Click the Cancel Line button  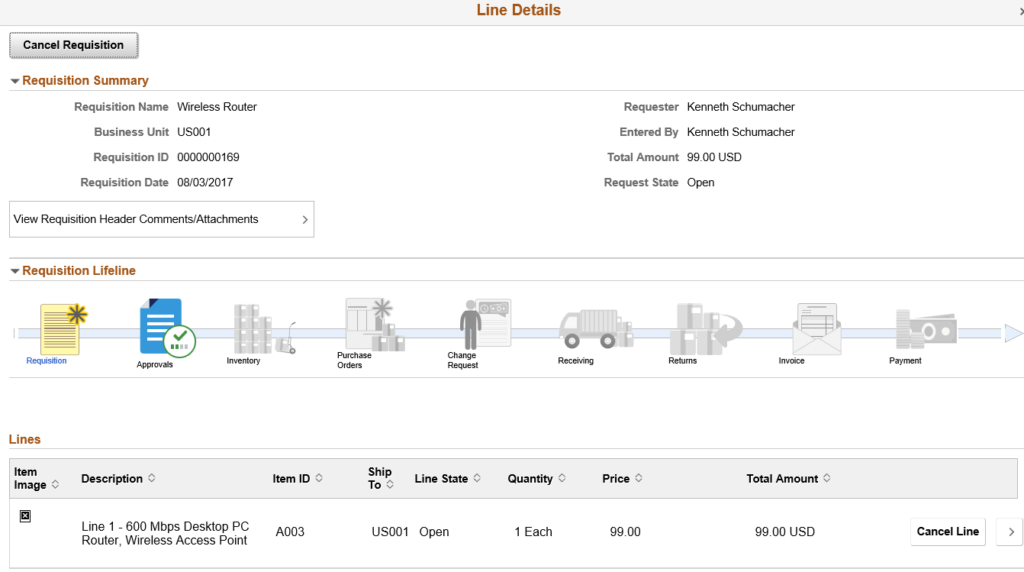click(x=948, y=532)
